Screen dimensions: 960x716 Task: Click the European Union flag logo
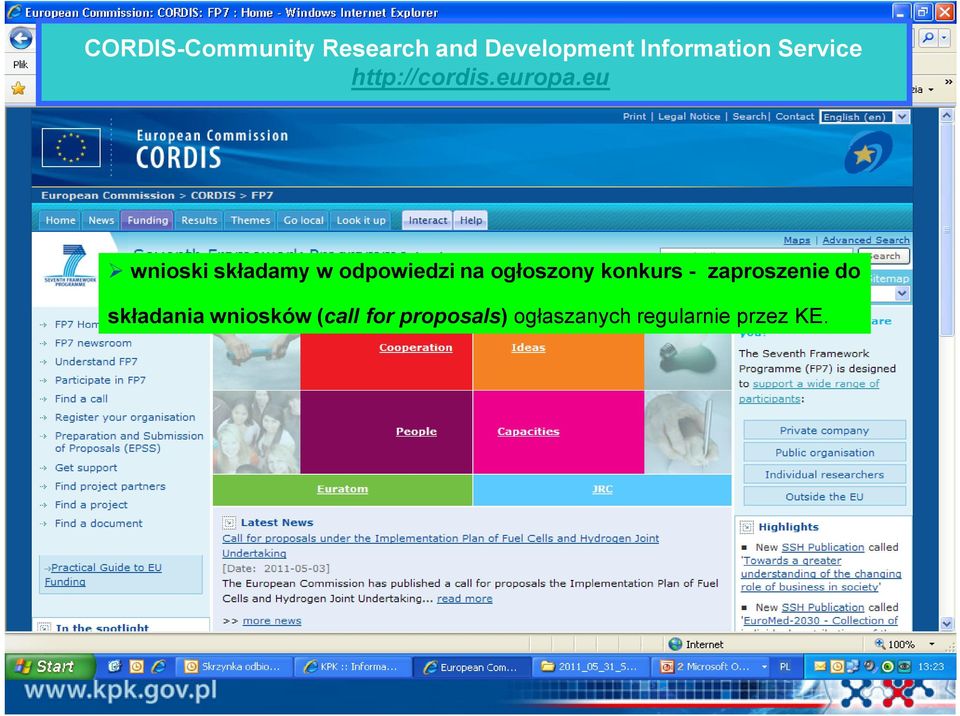pos(71,148)
